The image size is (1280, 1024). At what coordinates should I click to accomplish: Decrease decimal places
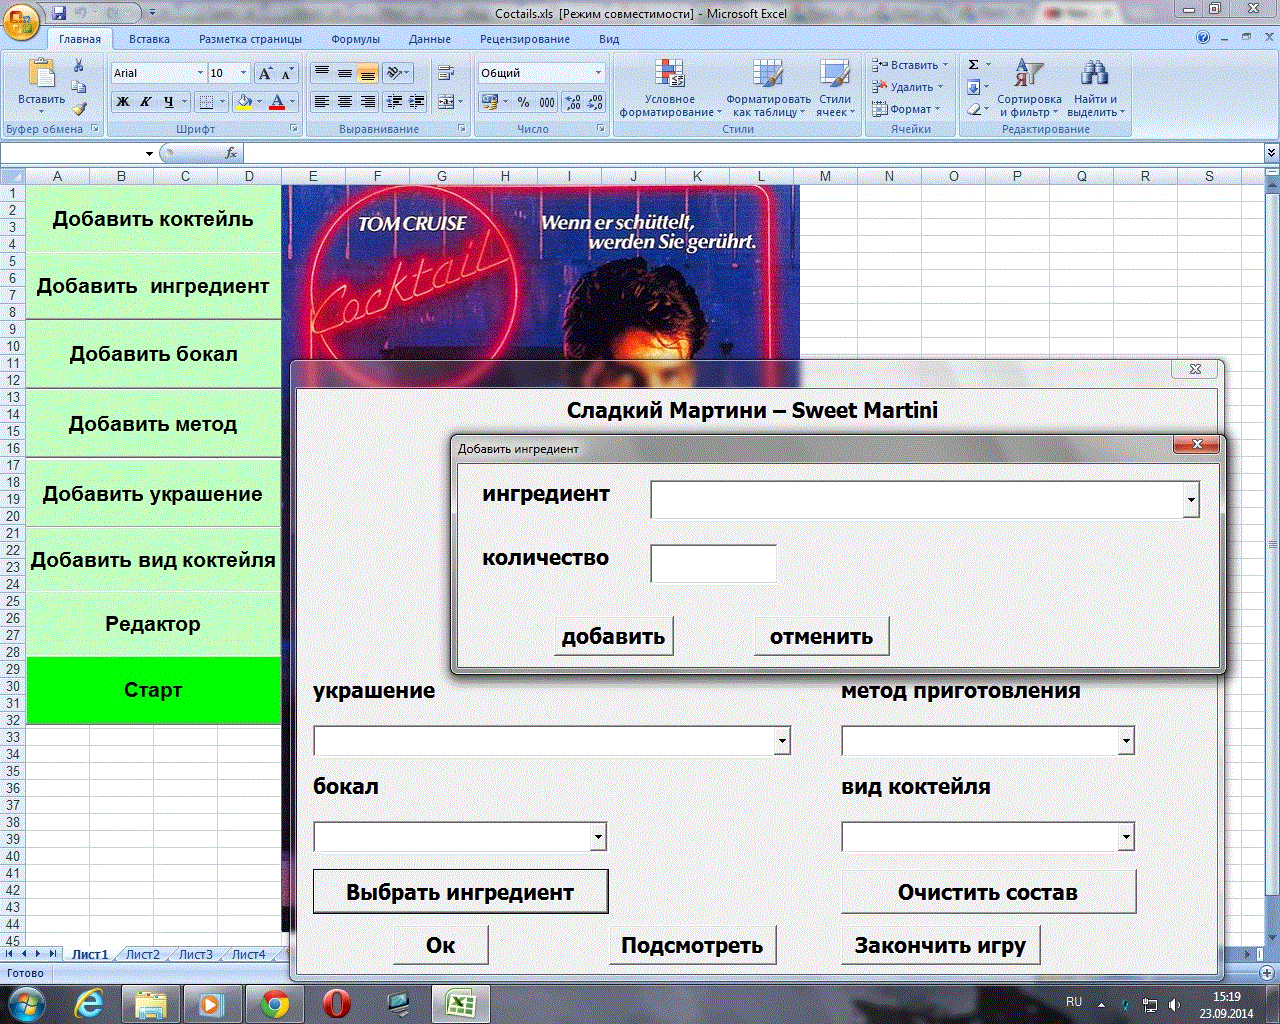(595, 102)
